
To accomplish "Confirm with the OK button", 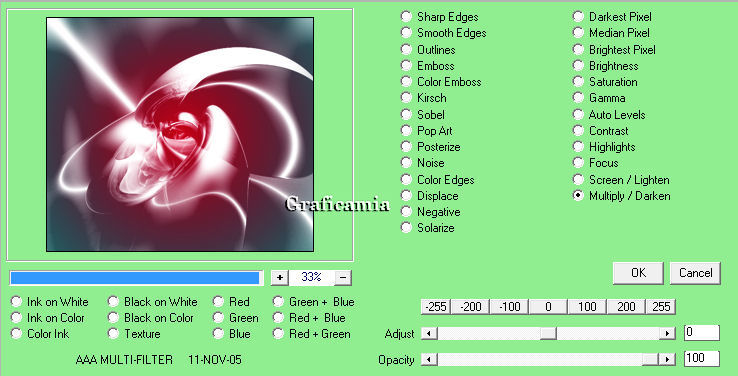I will click(x=638, y=273).
